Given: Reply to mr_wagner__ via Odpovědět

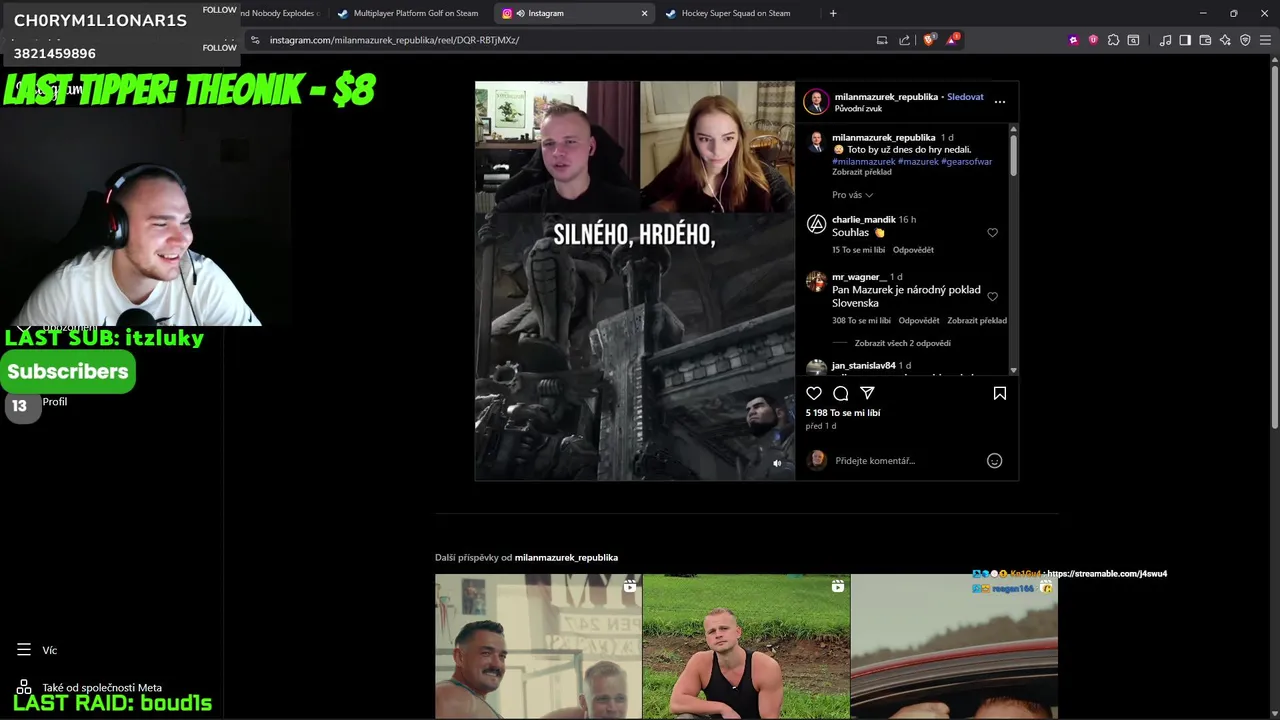Looking at the screenshot, I should [x=919, y=321].
